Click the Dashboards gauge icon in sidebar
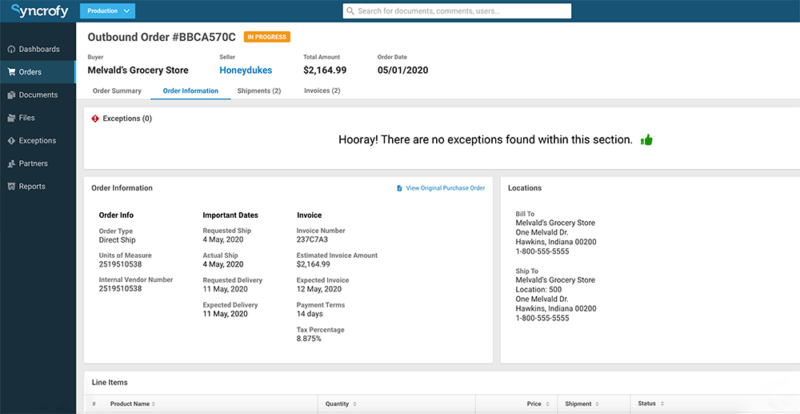Viewport: 800px width, 414px height. (x=11, y=50)
